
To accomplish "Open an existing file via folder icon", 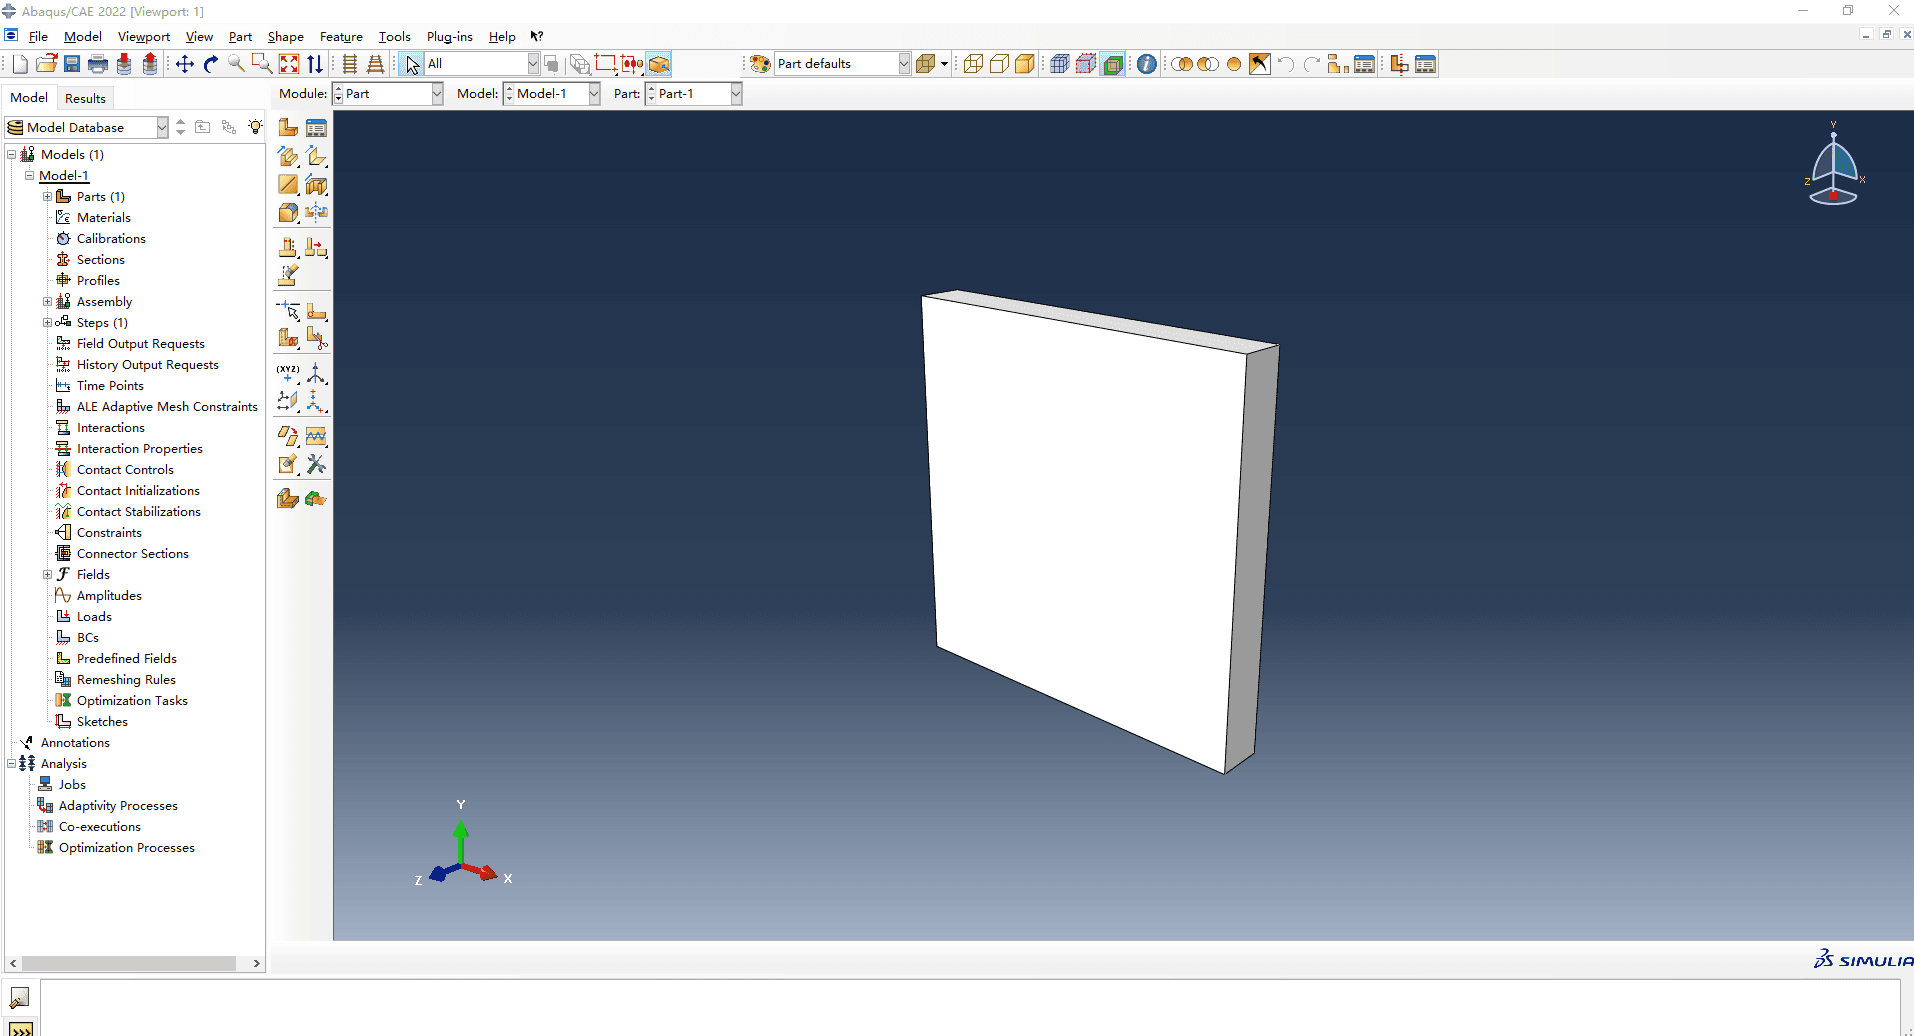I will pos(46,64).
